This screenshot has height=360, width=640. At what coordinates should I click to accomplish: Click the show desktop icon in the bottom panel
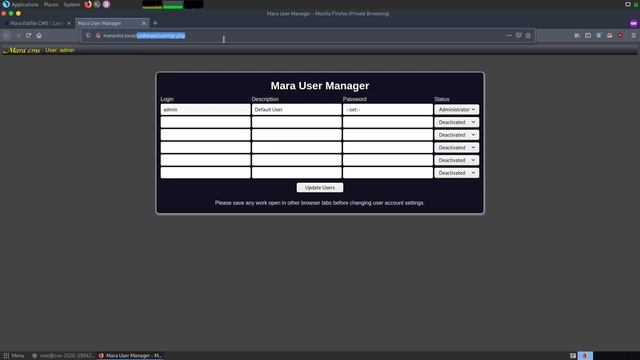pos(573,356)
